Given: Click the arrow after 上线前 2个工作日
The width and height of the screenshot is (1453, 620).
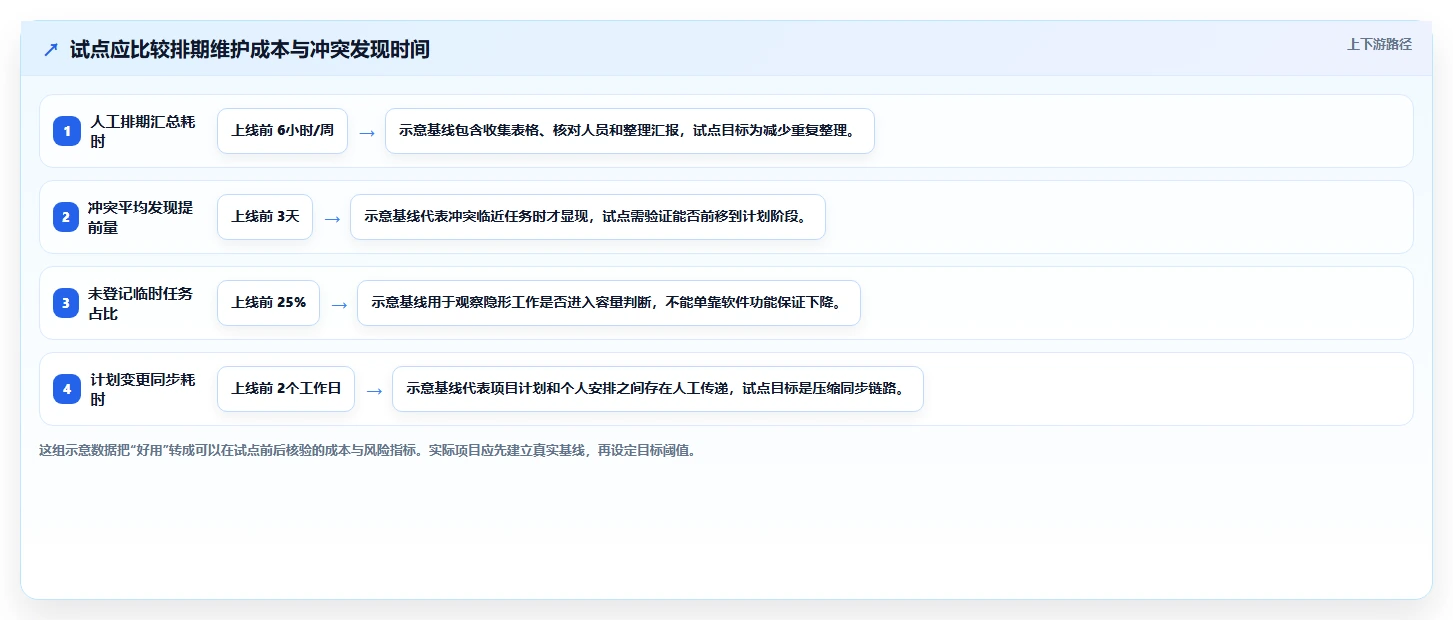Looking at the screenshot, I should [x=374, y=390].
